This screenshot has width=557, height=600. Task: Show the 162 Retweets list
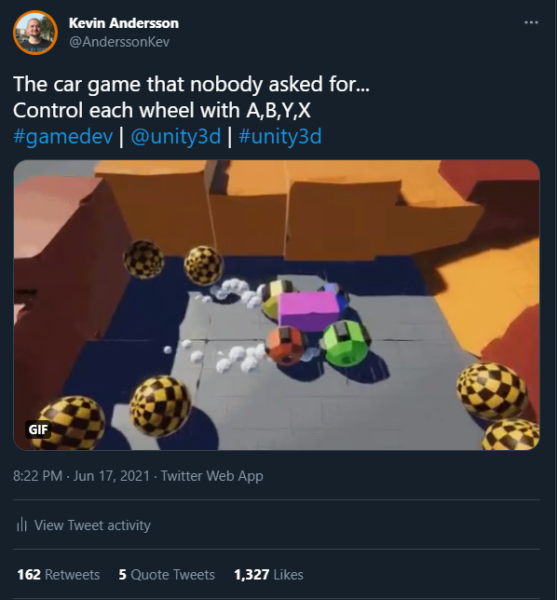click(x=59, y=574)
